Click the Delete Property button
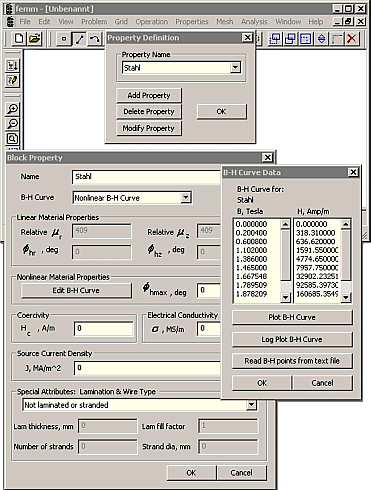 (149, 112)
